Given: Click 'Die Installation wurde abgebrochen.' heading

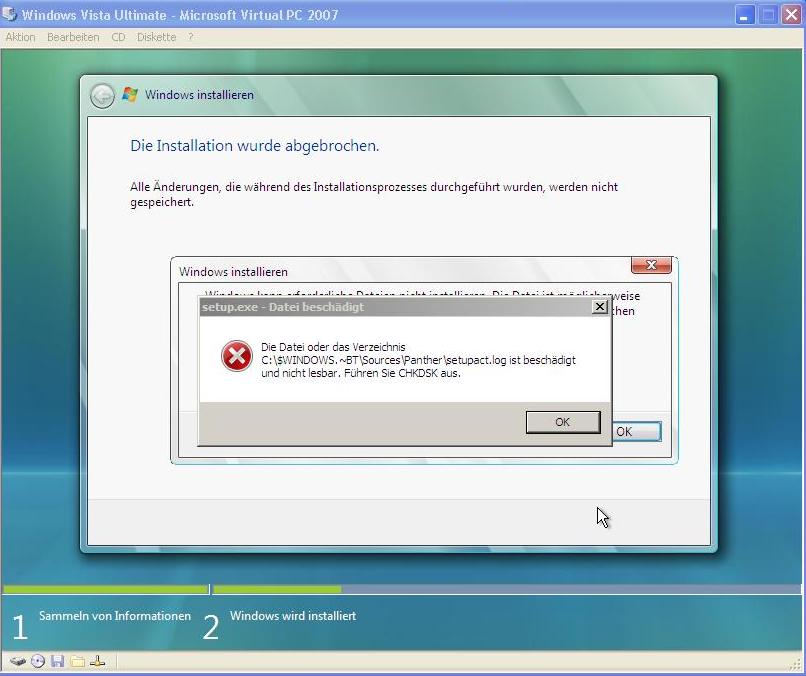Looking at the screenshot, I should pyautogui.click(x=254, y=146).
